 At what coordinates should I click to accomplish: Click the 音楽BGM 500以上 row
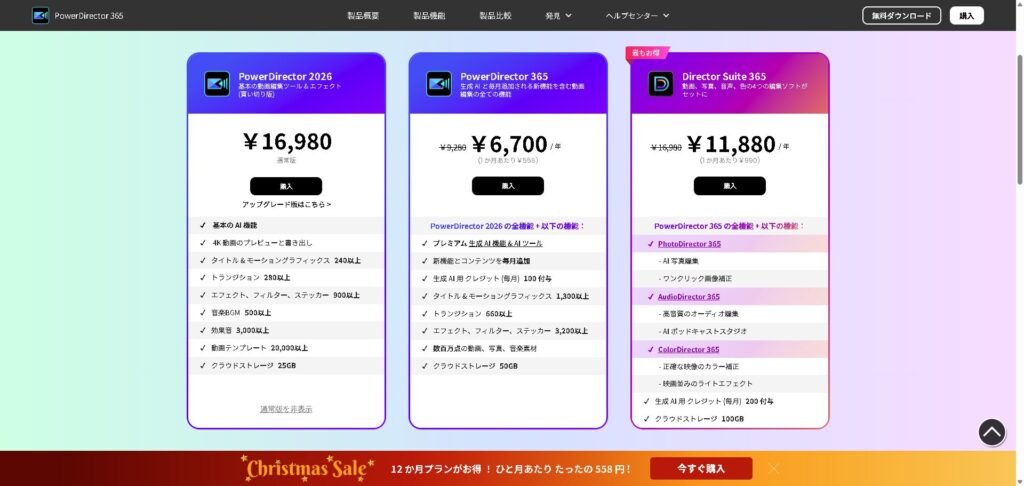(286, 313)
